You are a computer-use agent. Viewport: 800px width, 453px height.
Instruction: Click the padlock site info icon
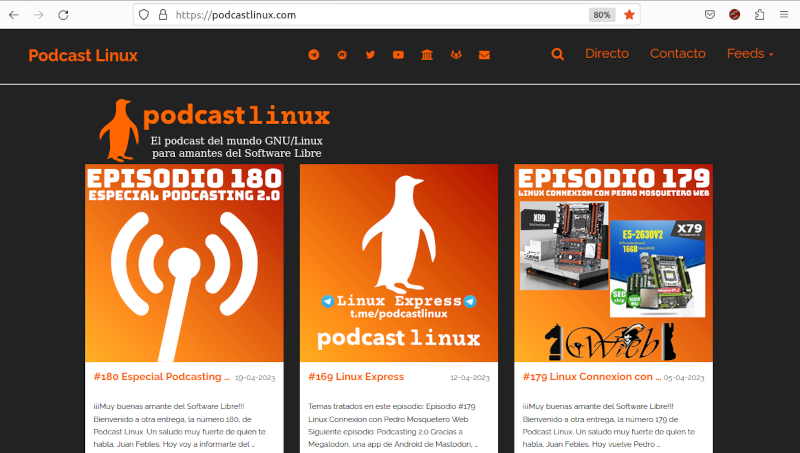click(163, 15)
